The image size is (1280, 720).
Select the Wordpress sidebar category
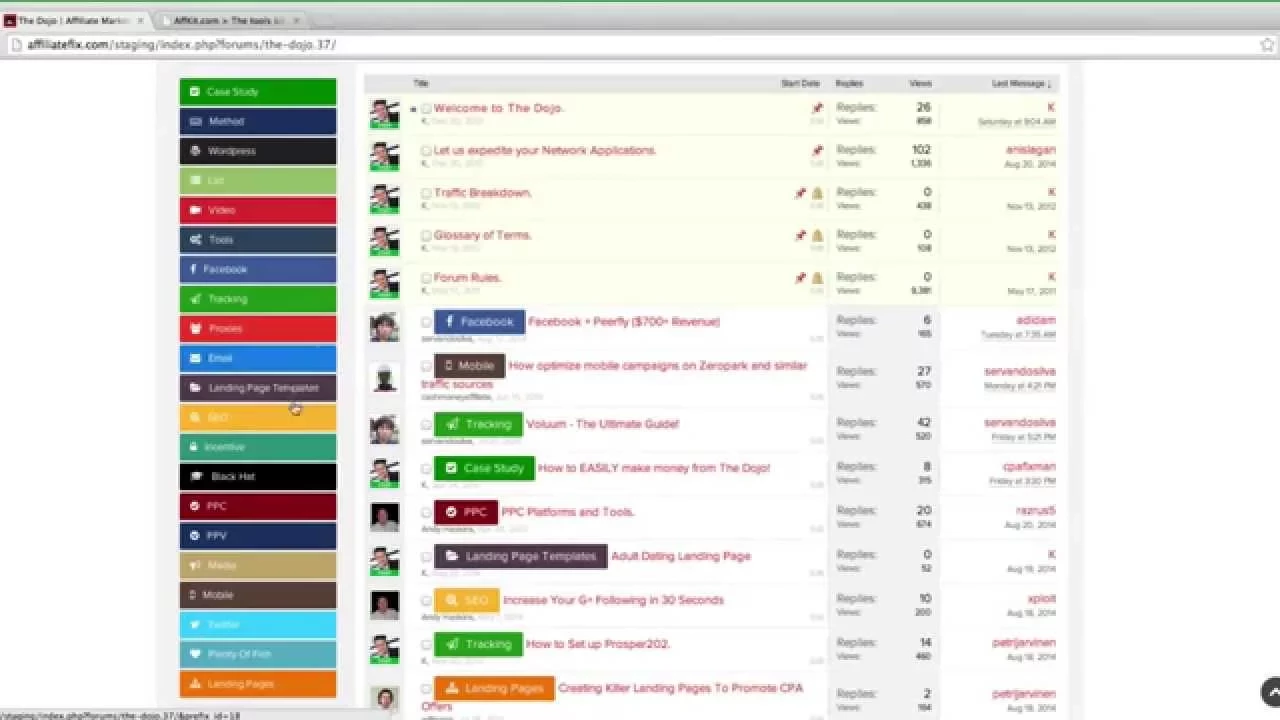tap(258, 151)
